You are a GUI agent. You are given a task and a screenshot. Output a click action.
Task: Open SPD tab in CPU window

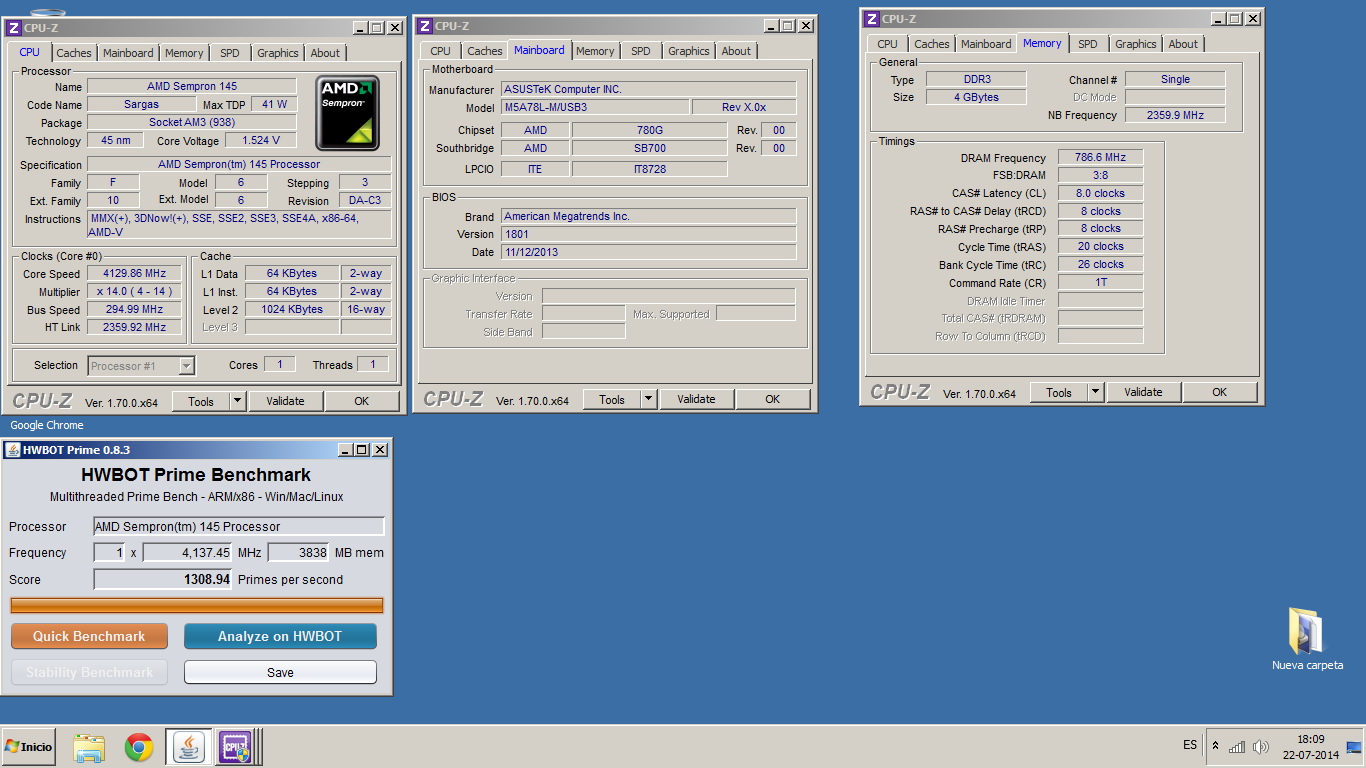[230, 53]
